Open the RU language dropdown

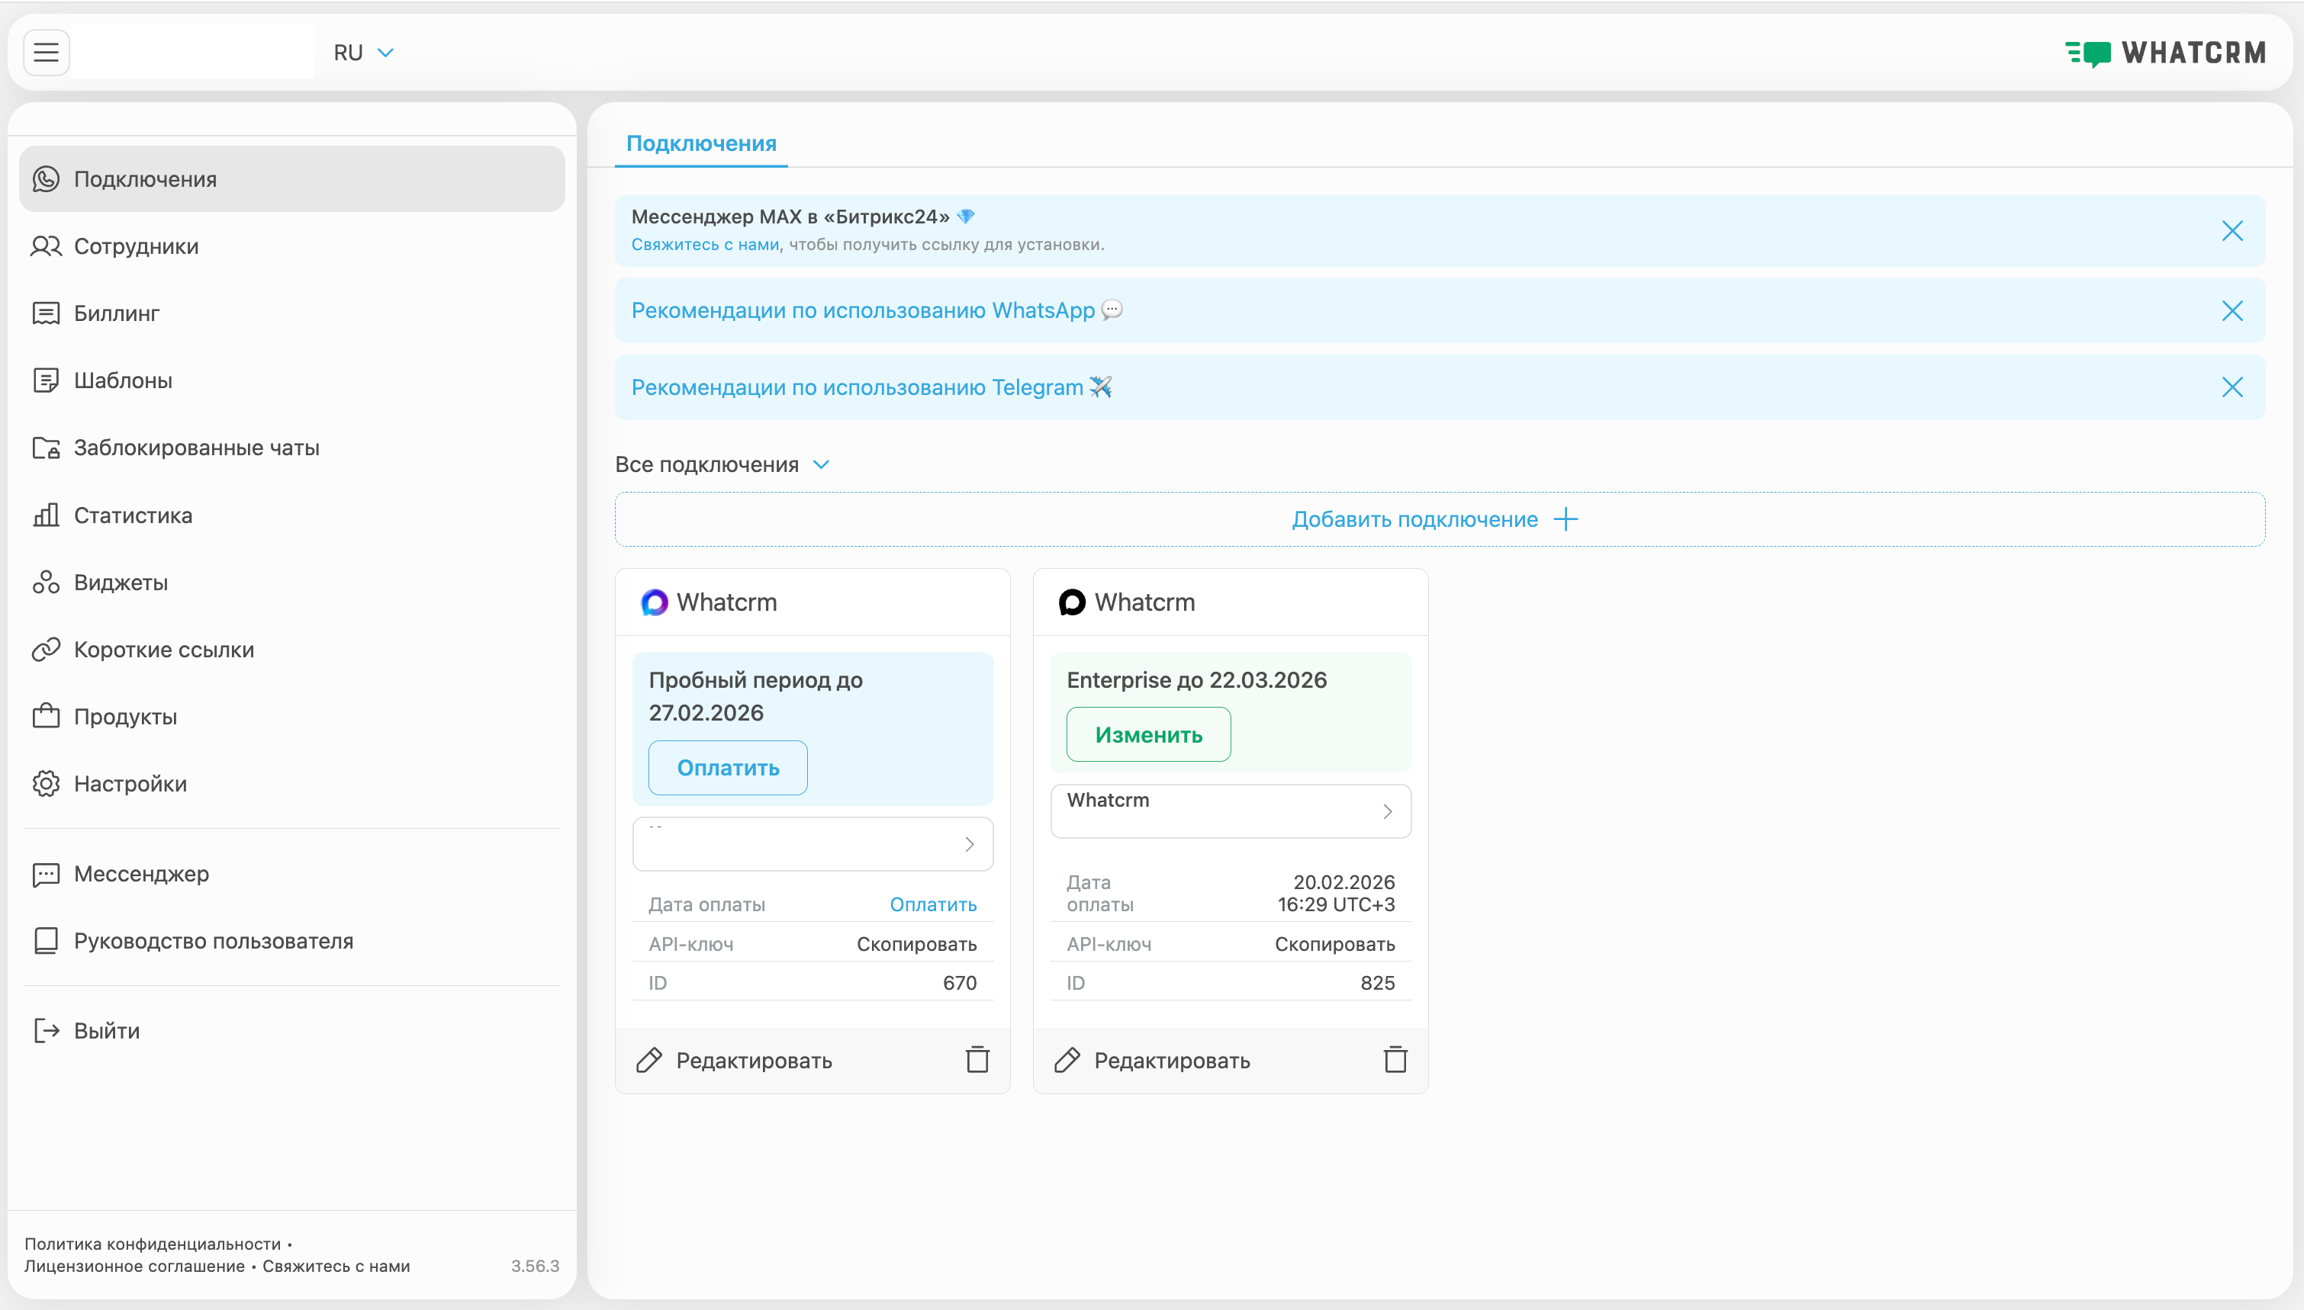pyautogui.click(x=364, y=52)
